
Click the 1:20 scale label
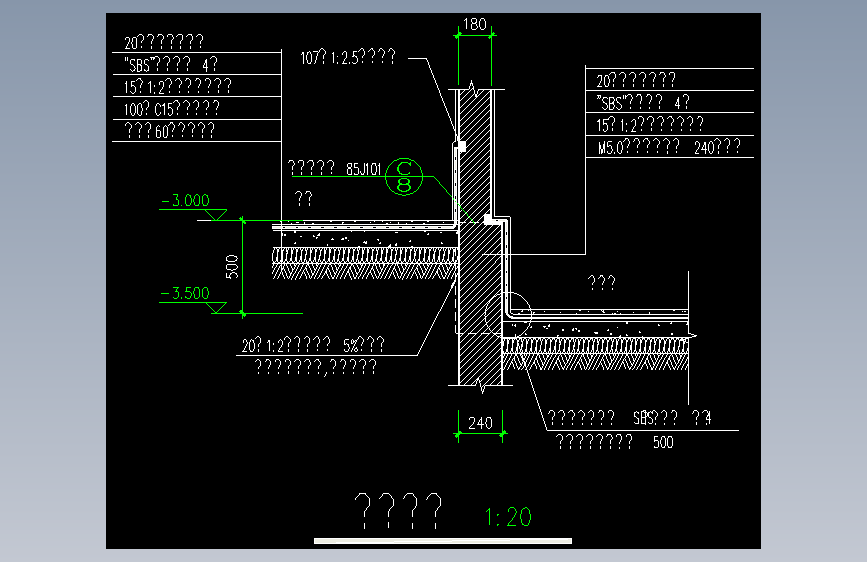[x=508, y=517]
